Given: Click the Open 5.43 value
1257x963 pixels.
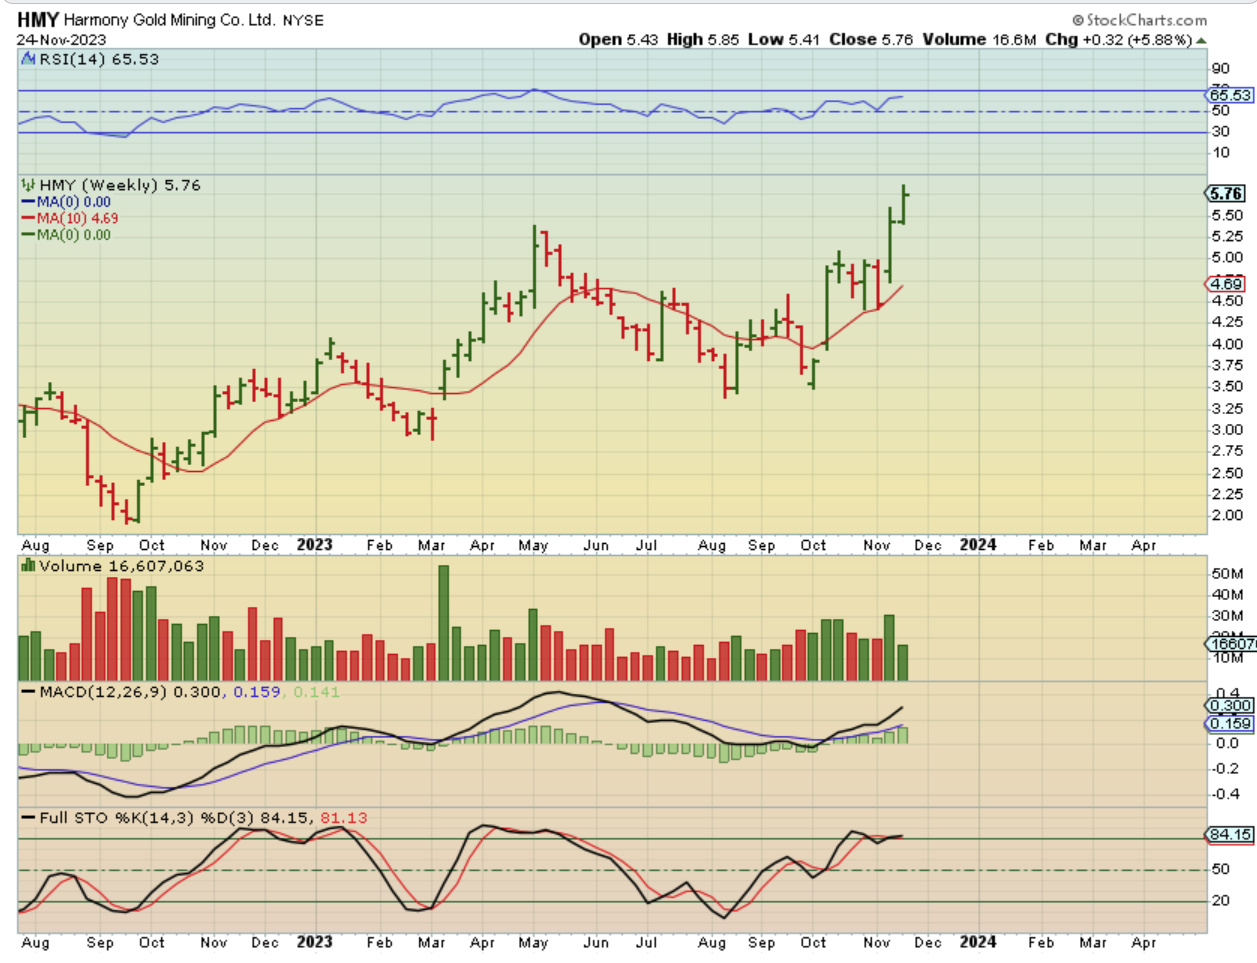Looking at the screenshot, I should tap(619, 40).
